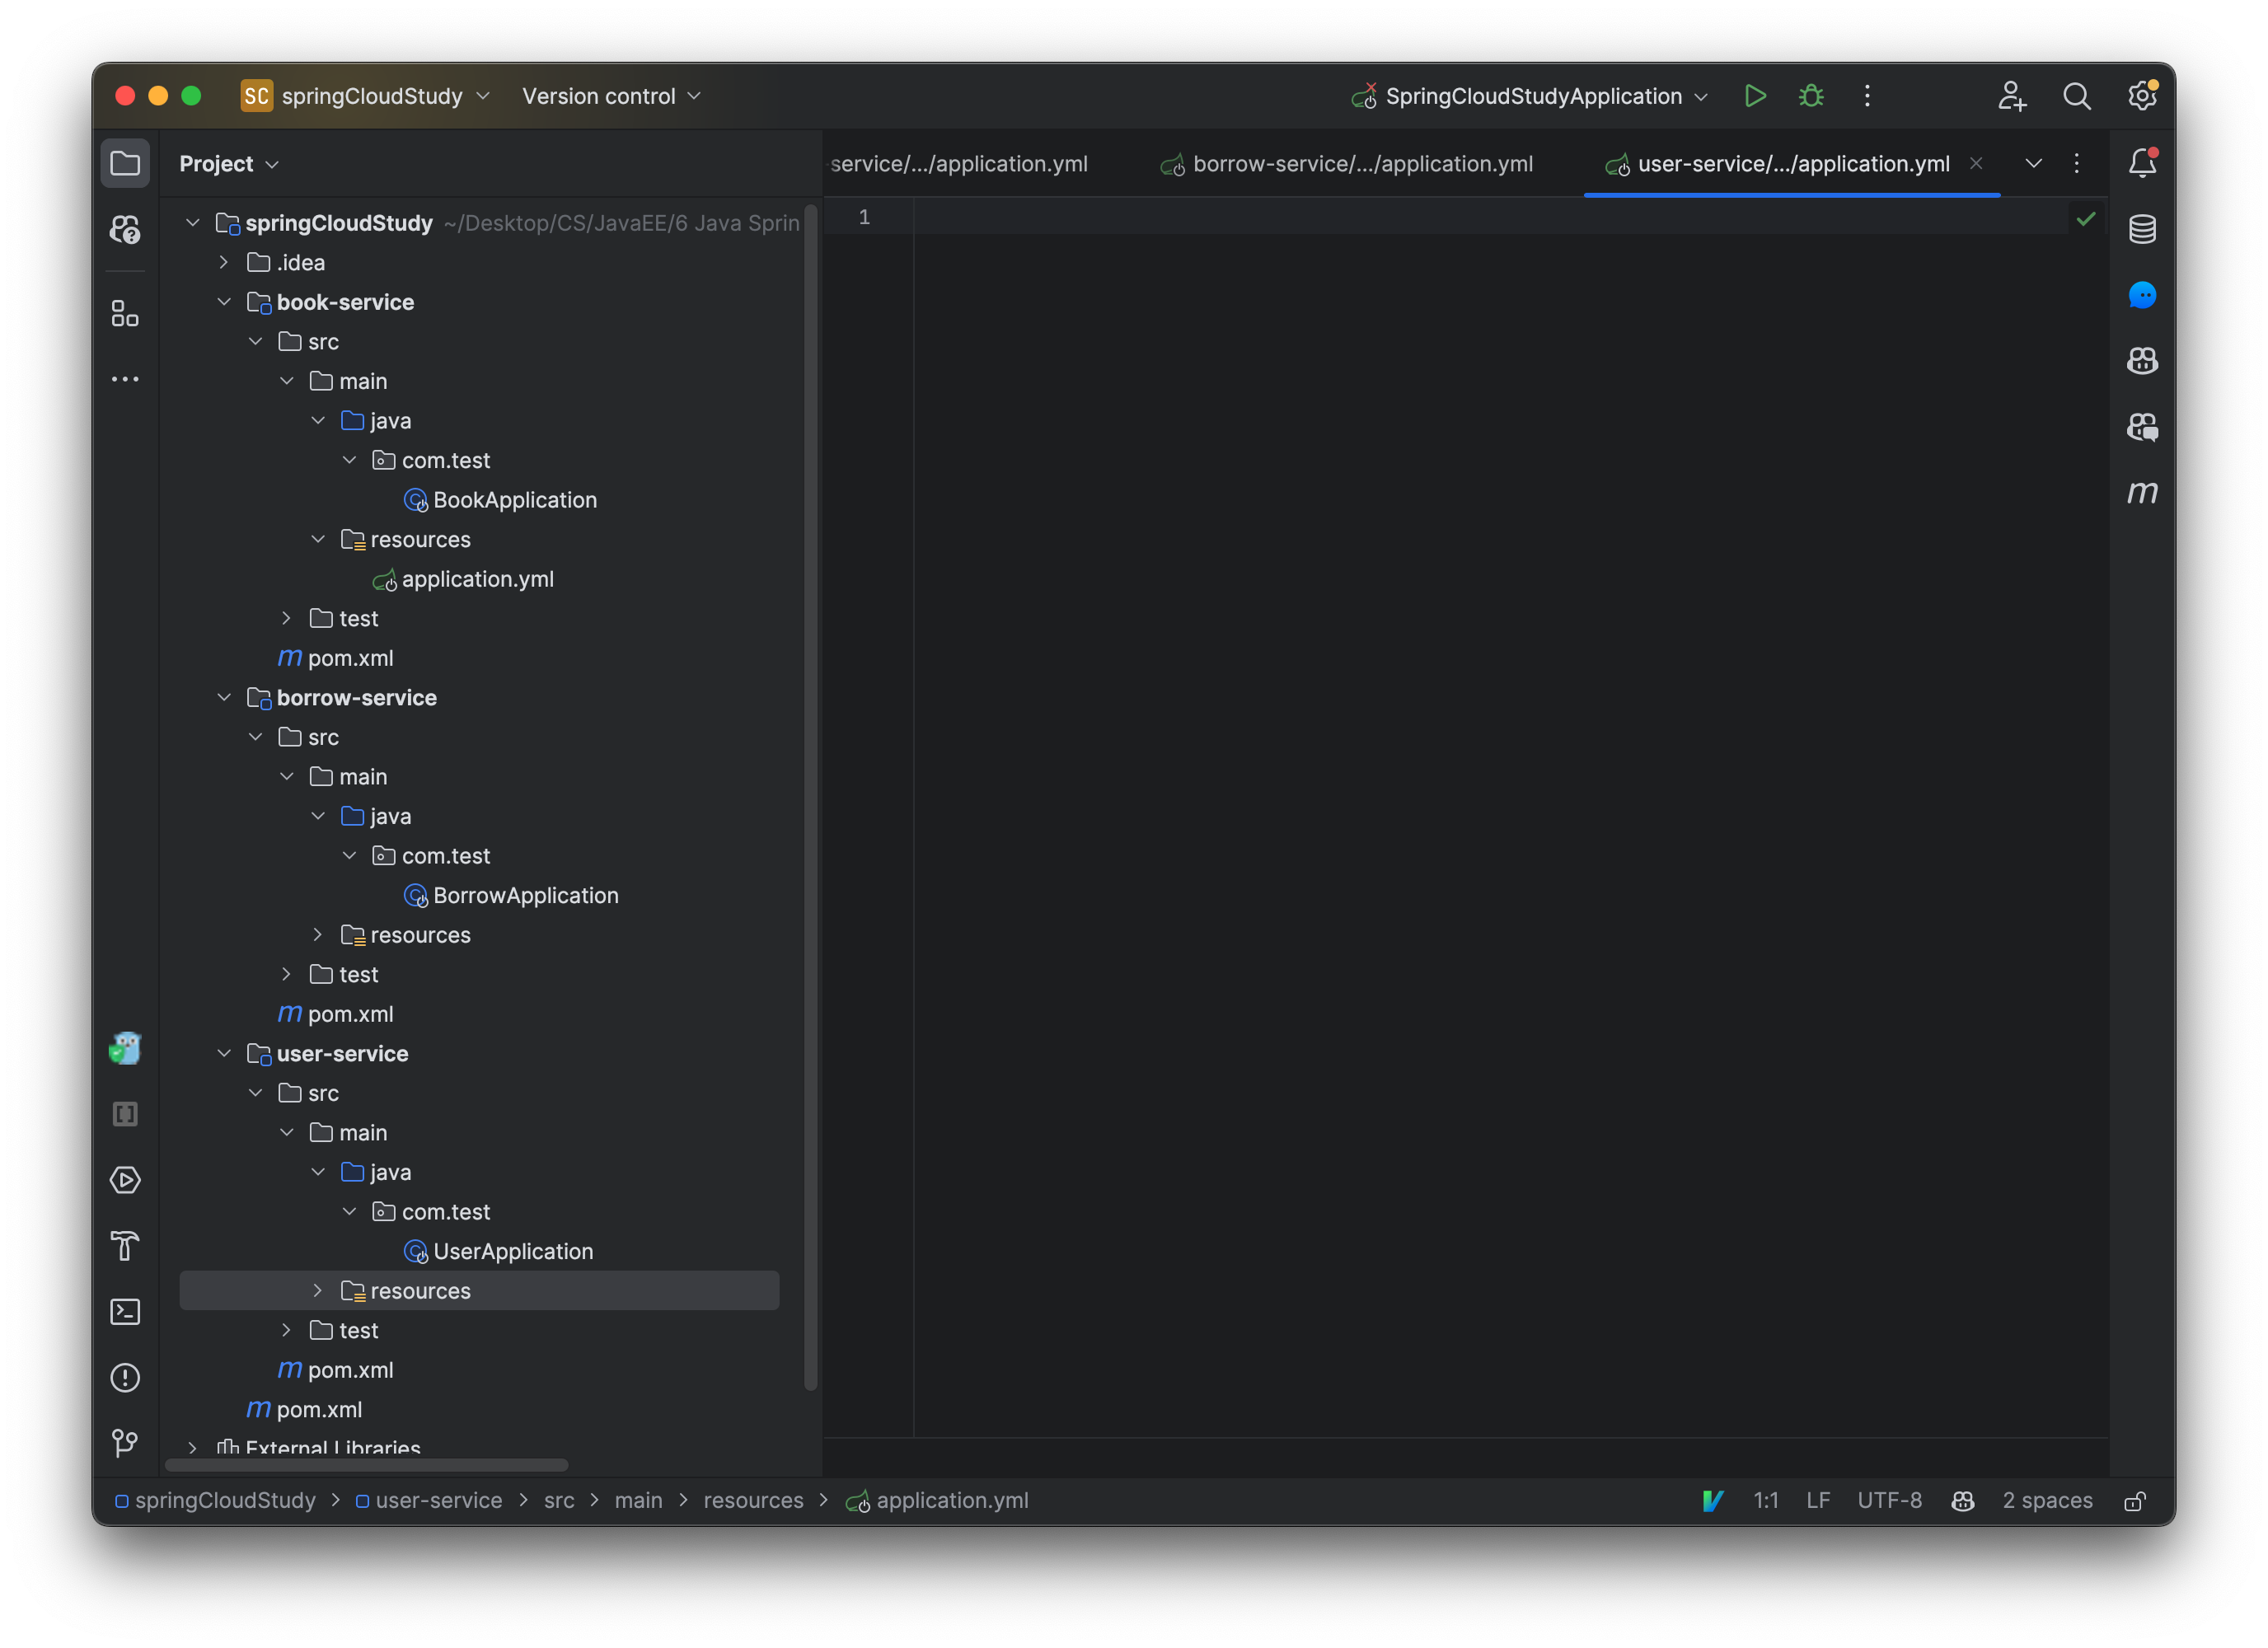Open editor tab options kebab menu
This screenshot has width=2268, height=1648.
tap(2077, 163)
